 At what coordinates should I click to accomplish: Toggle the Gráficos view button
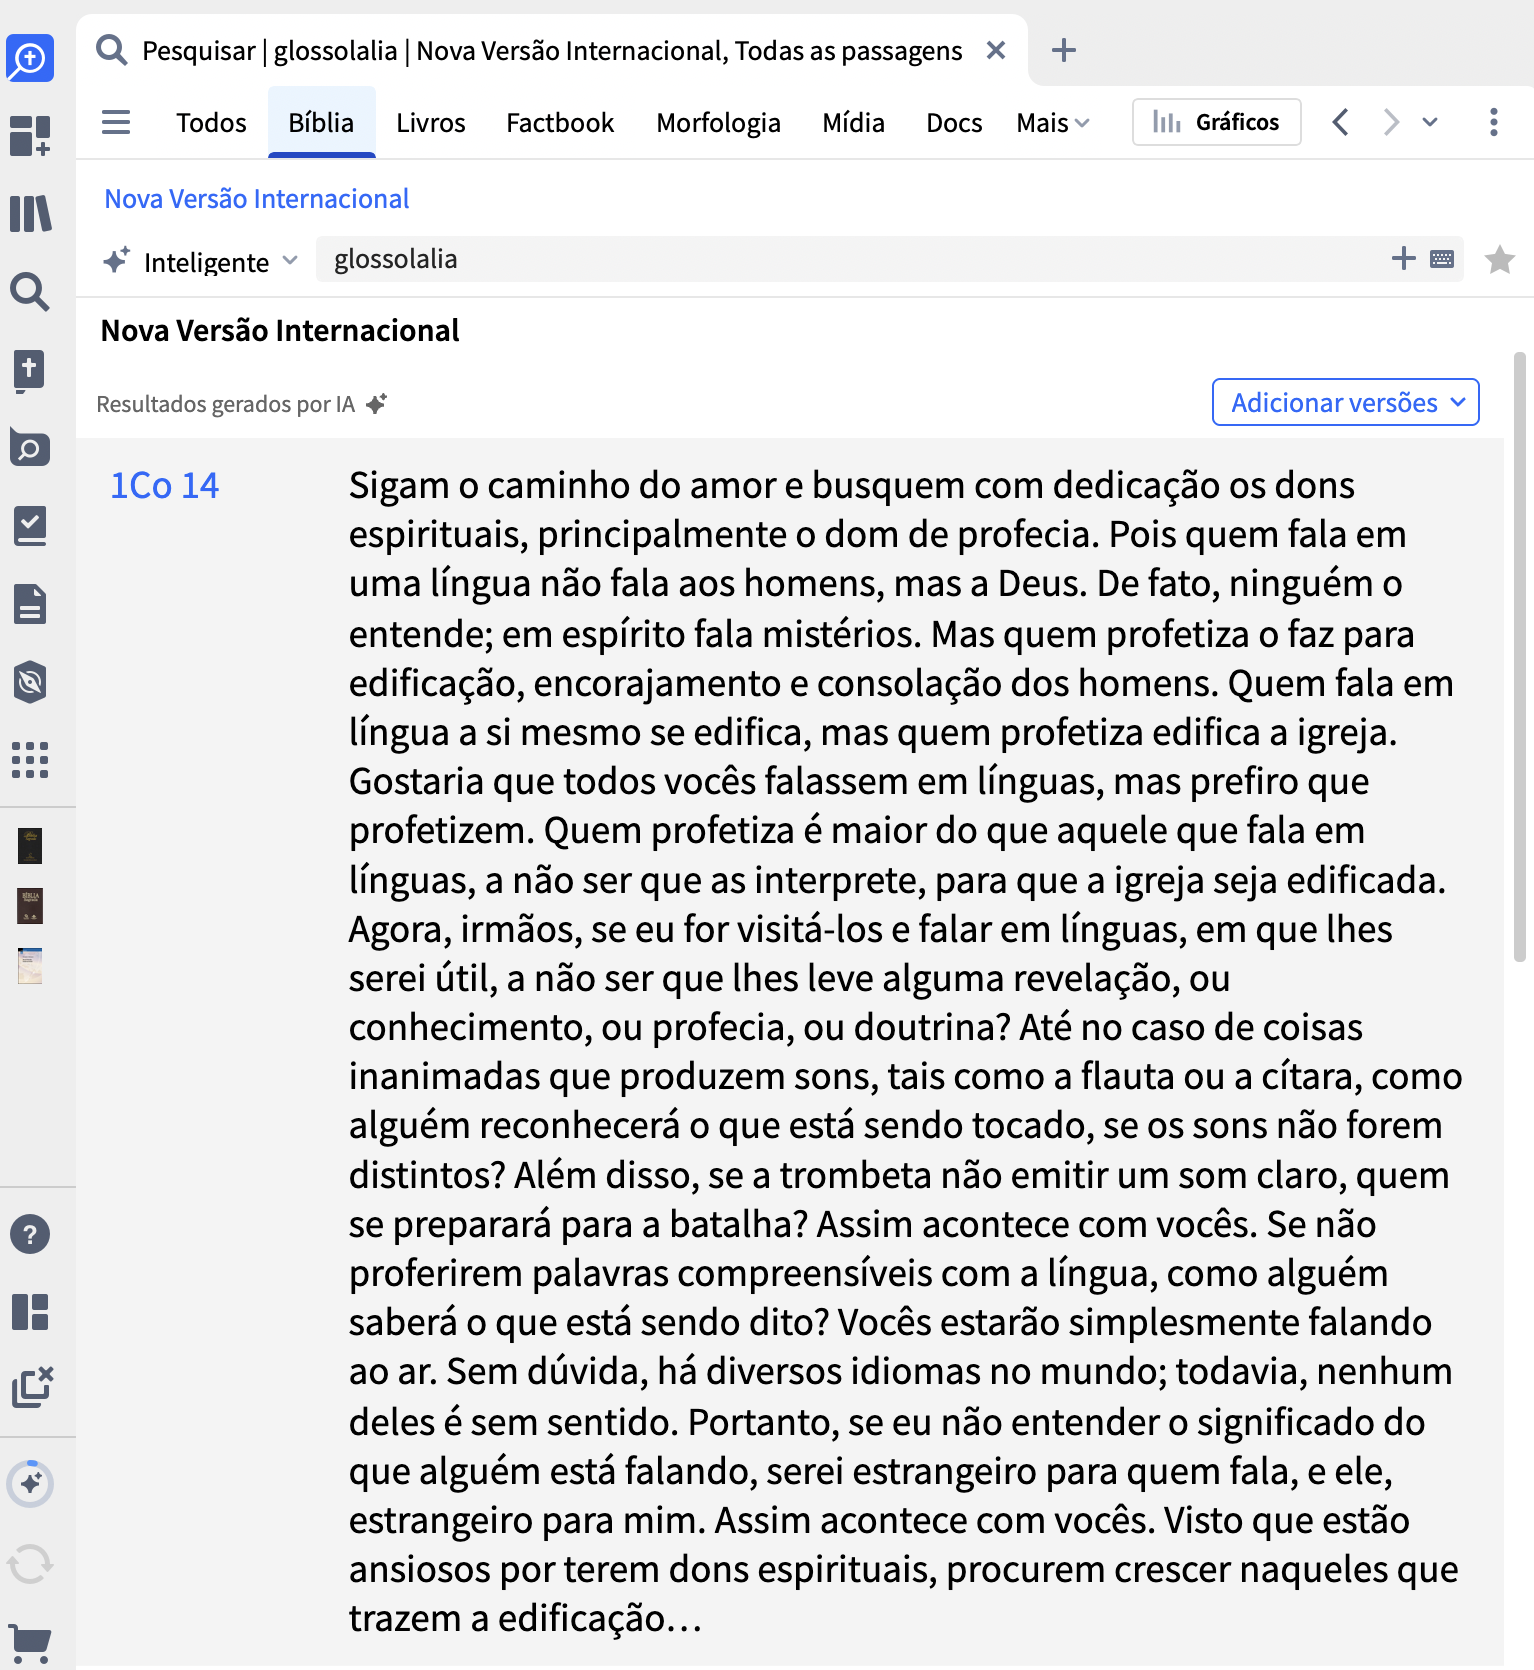click(1216, 122)
